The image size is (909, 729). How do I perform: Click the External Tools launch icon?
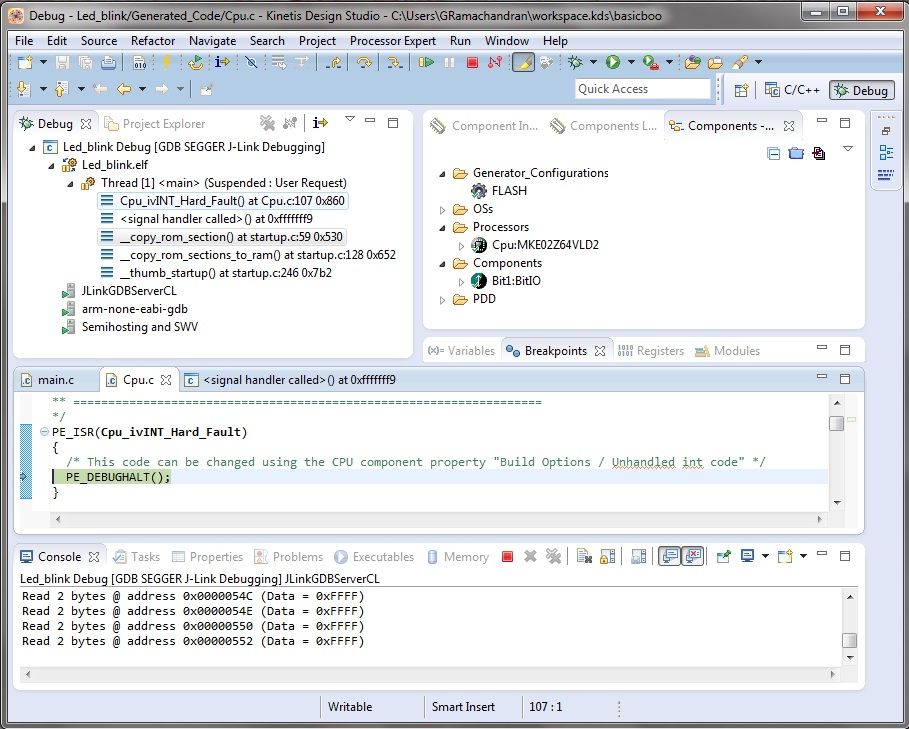click(651, 62)
